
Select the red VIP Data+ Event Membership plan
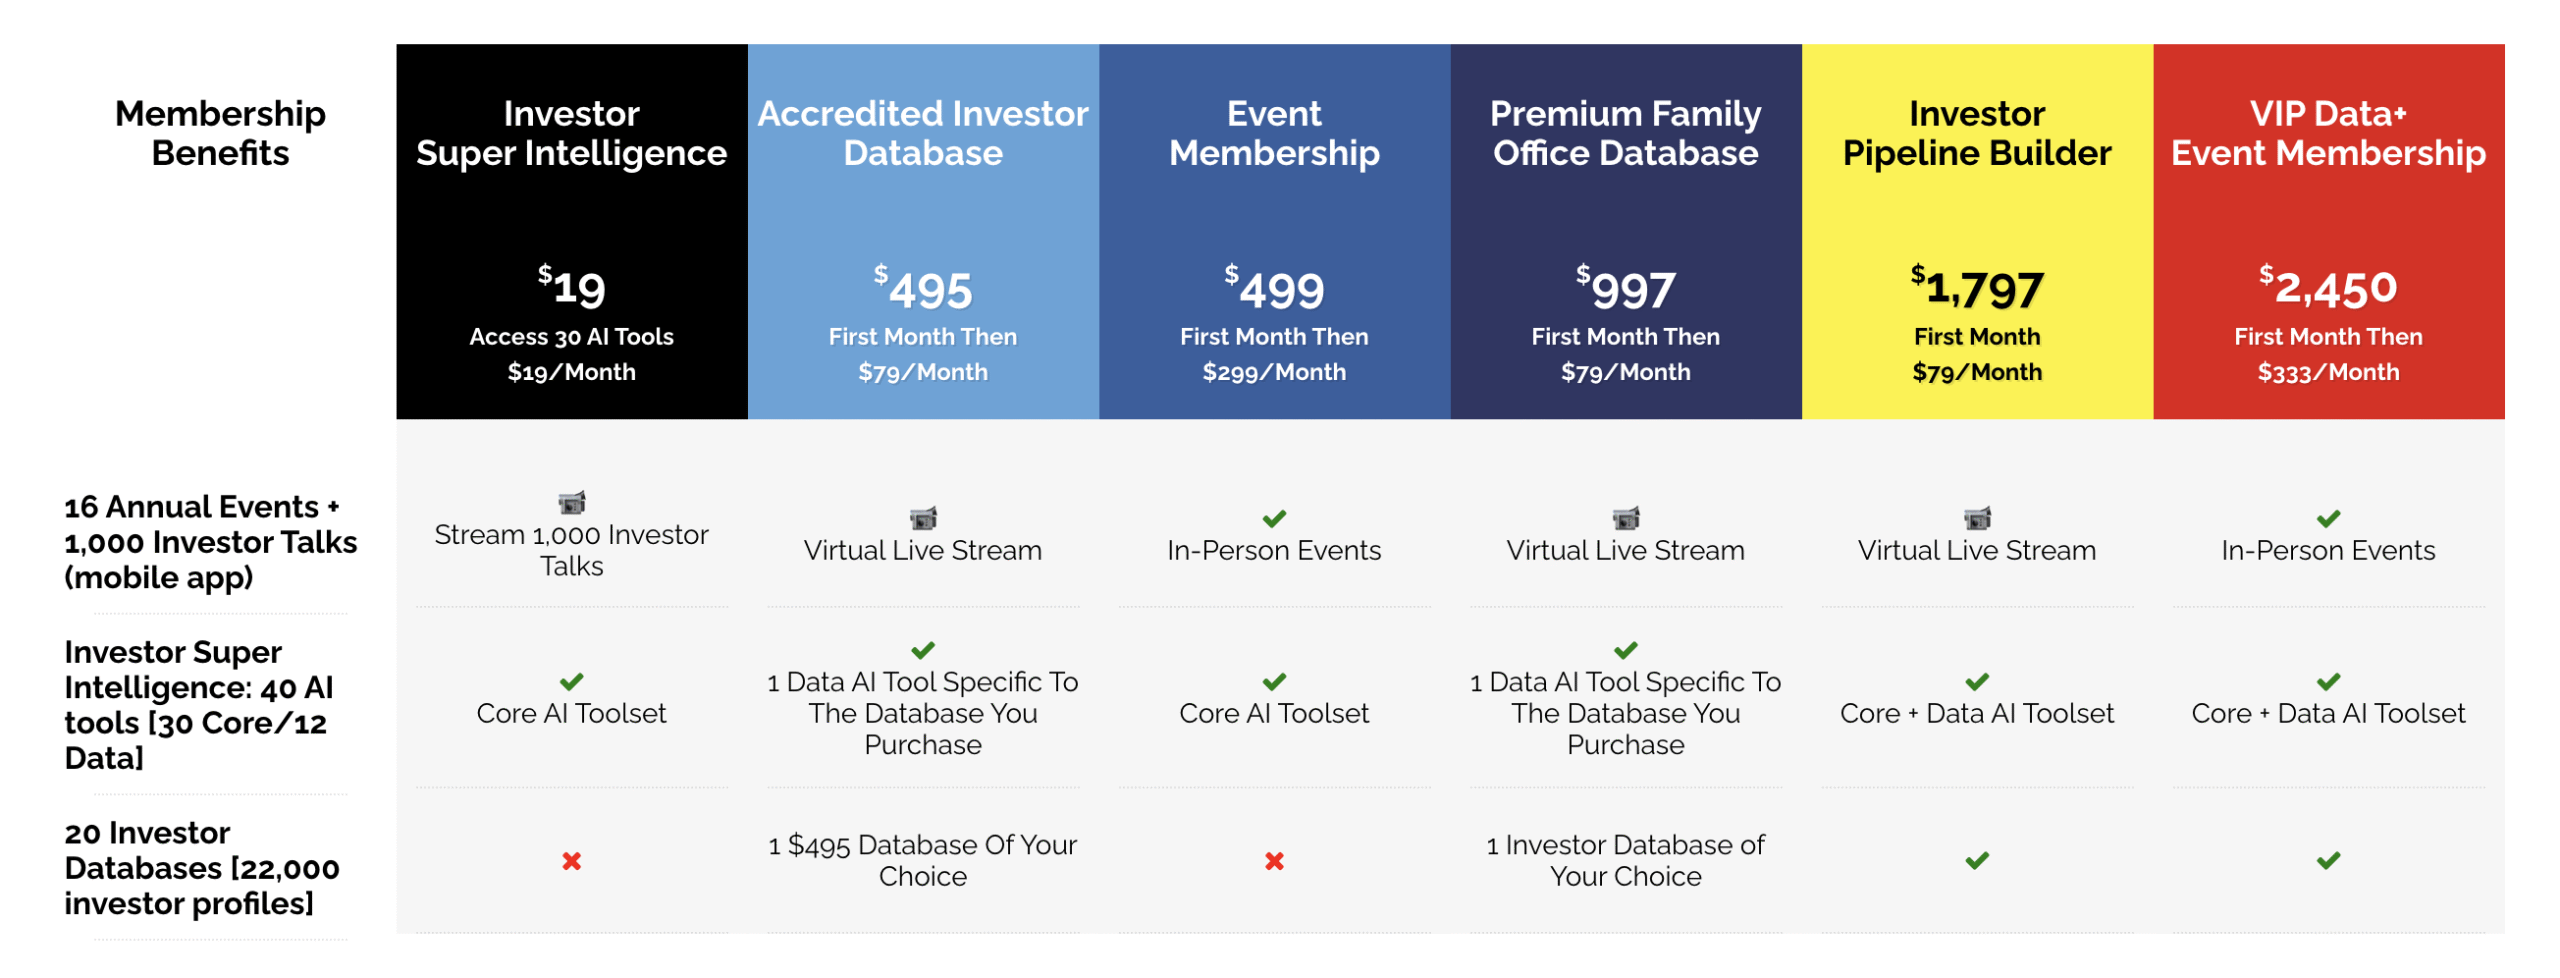[2328, 231]
